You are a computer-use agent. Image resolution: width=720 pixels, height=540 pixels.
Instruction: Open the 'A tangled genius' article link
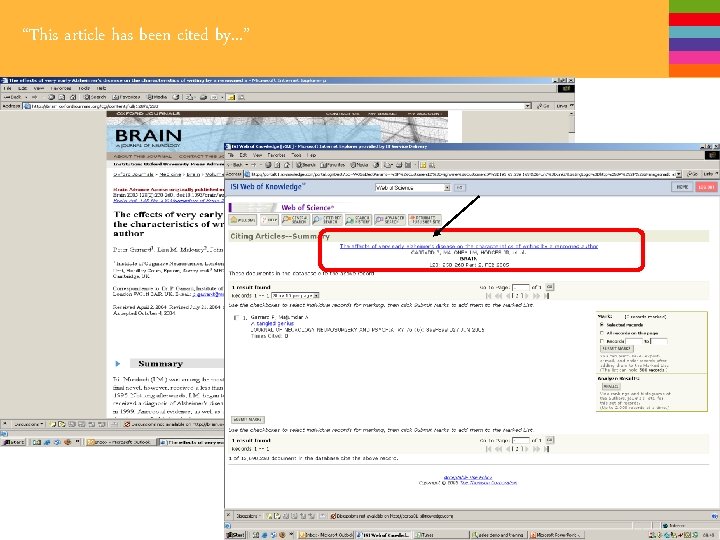click(x=272, y=324)
